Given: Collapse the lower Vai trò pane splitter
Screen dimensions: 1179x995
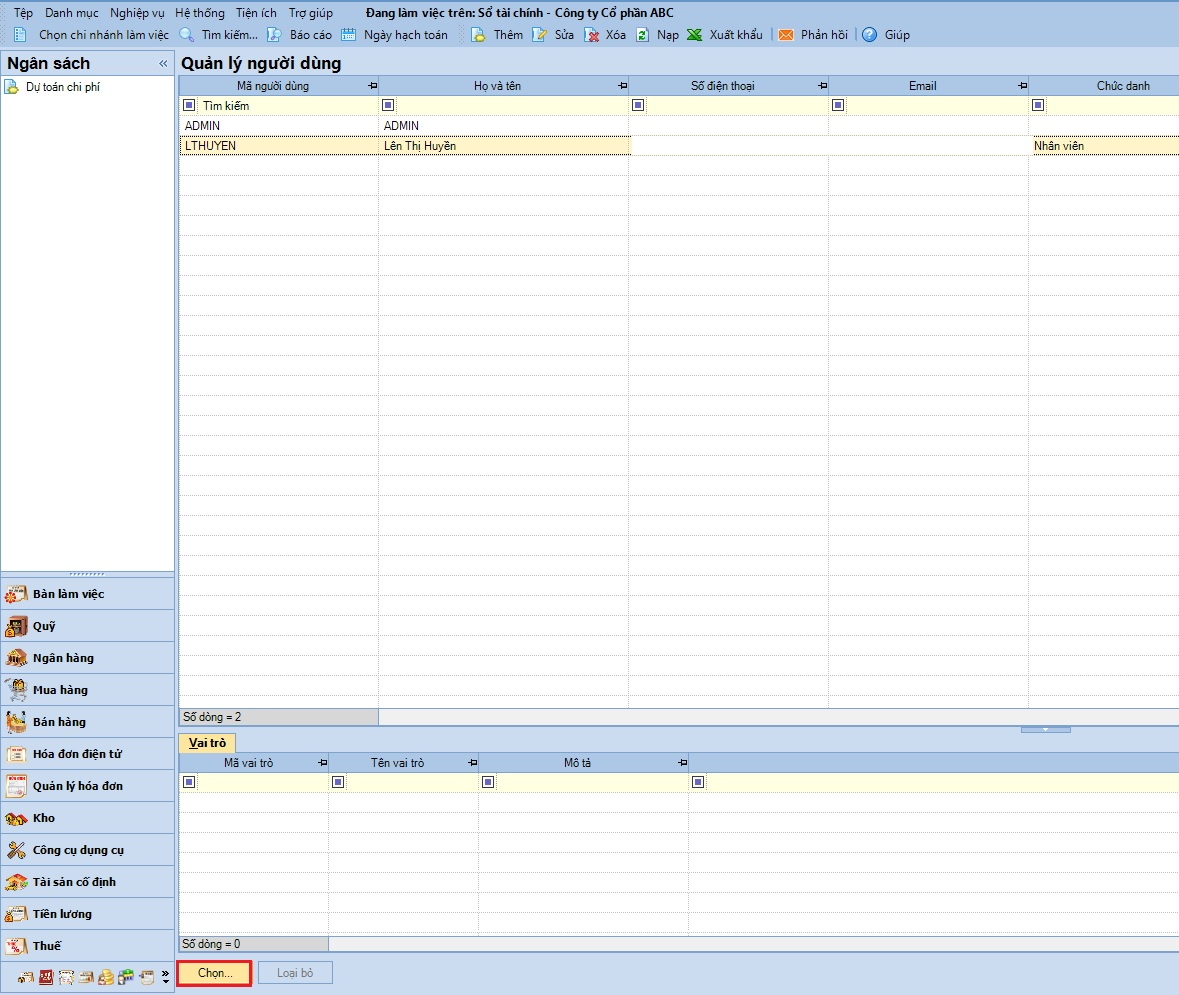Looking at the screenshot, I should (x=1045, y=729).
